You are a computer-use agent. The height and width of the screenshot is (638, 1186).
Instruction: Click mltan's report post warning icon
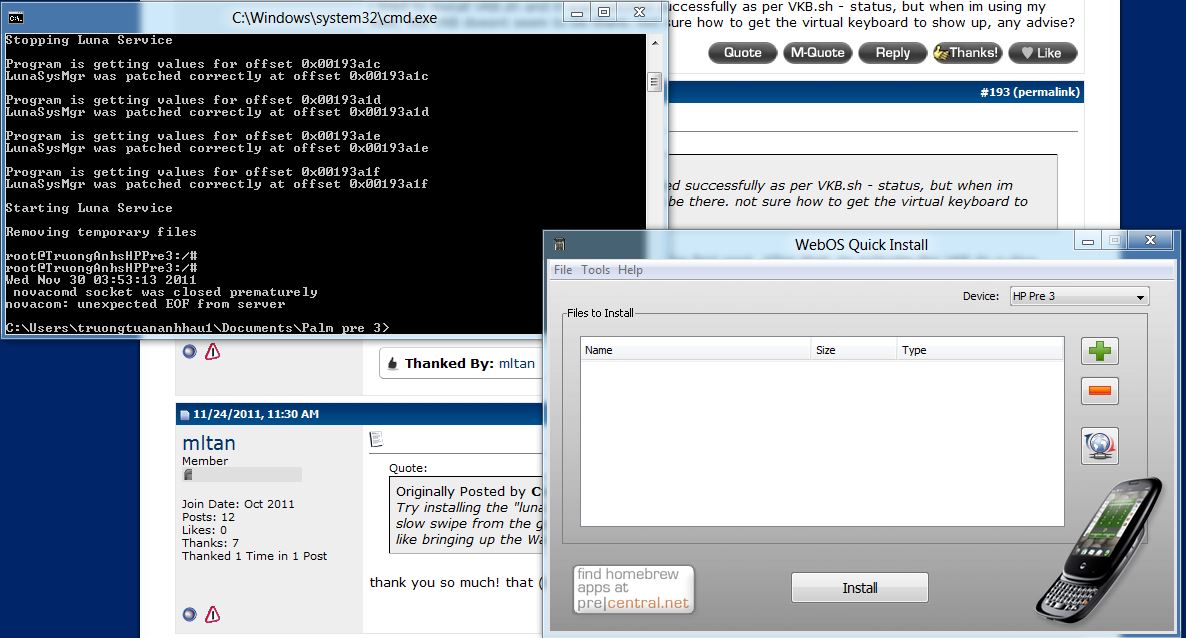pos(212,614)
